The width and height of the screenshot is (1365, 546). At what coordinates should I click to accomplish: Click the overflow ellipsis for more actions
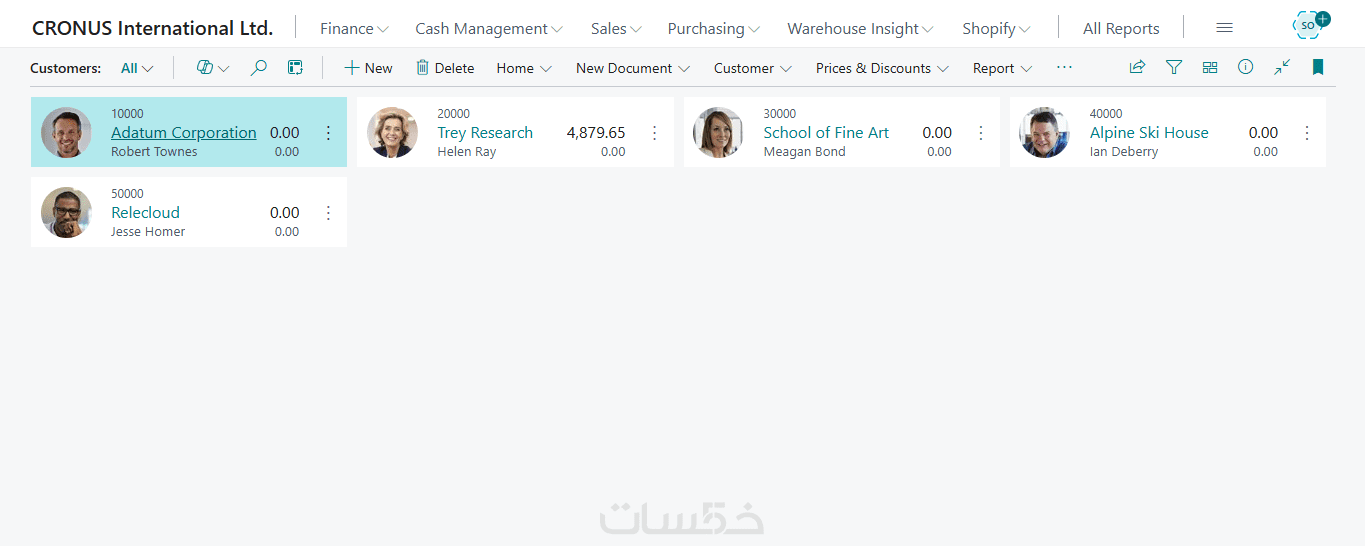click(1064, 67)
